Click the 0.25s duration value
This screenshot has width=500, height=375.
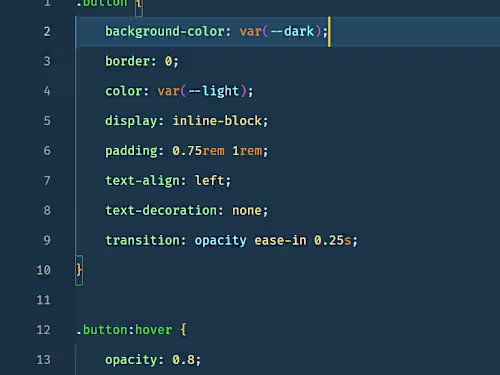coord(333,240)
